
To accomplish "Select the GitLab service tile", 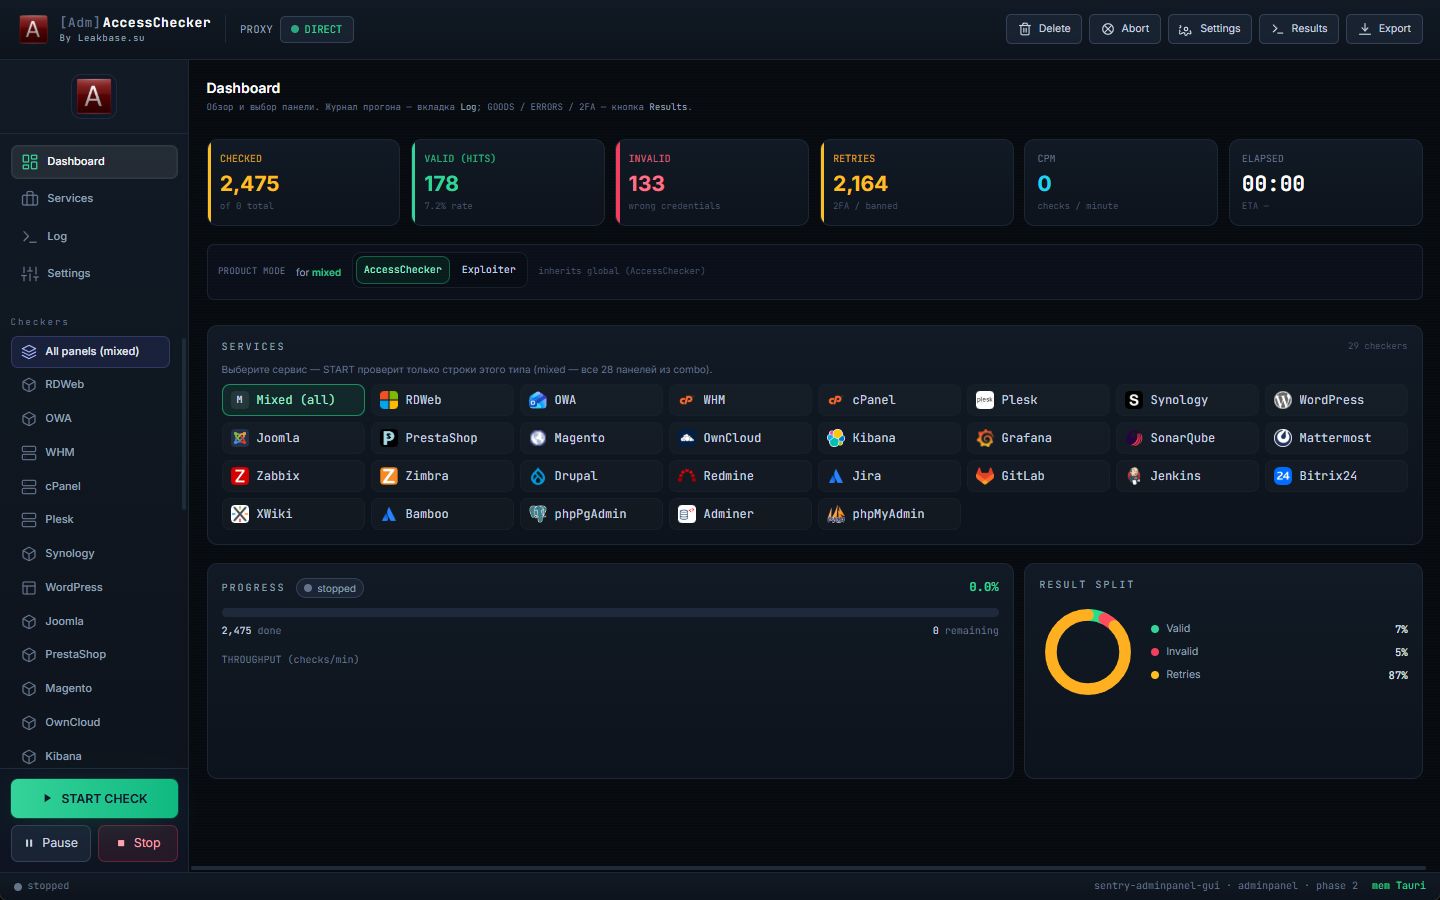I will click(1038, 476).
